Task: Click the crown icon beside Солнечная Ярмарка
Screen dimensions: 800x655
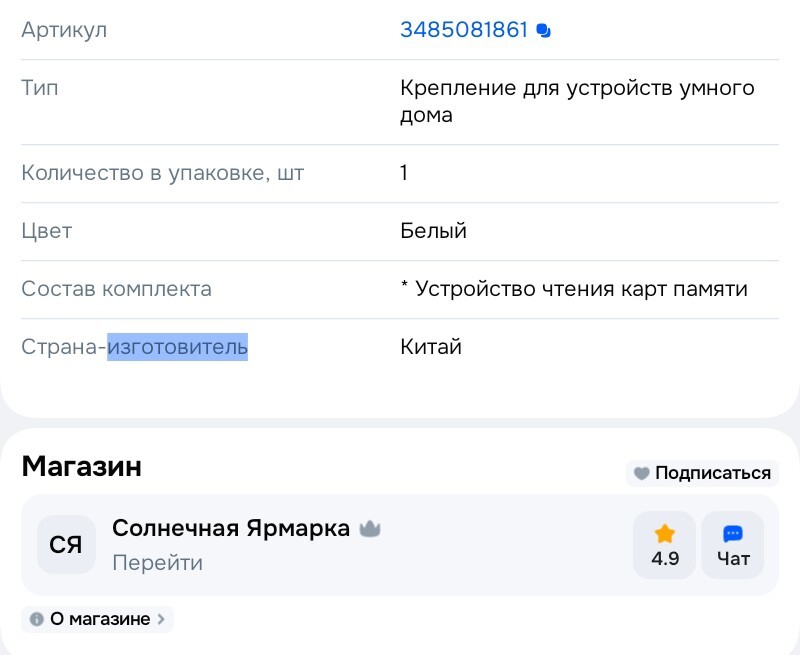Action: coord(370,527)
